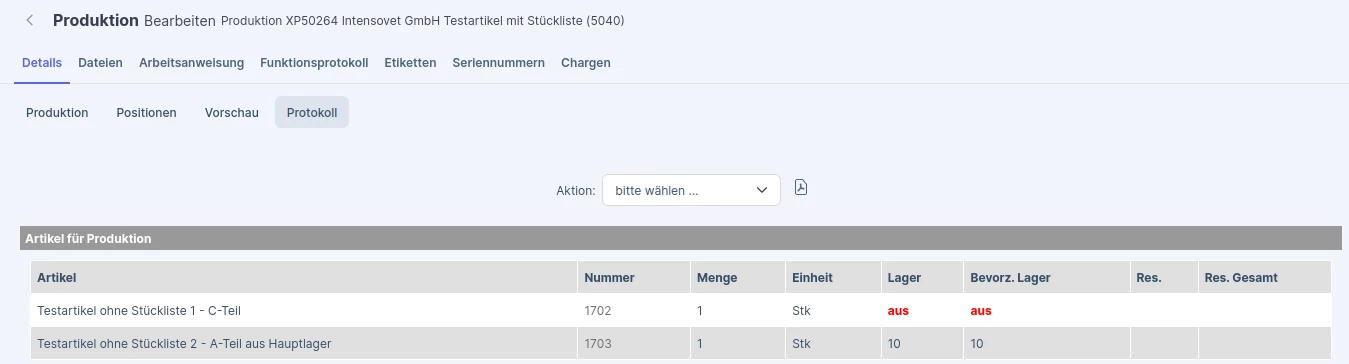Image resolution: width=1349 pixels, height=364 pixels.
Task: Select the Details tab
Action: [x=42, y=62]
